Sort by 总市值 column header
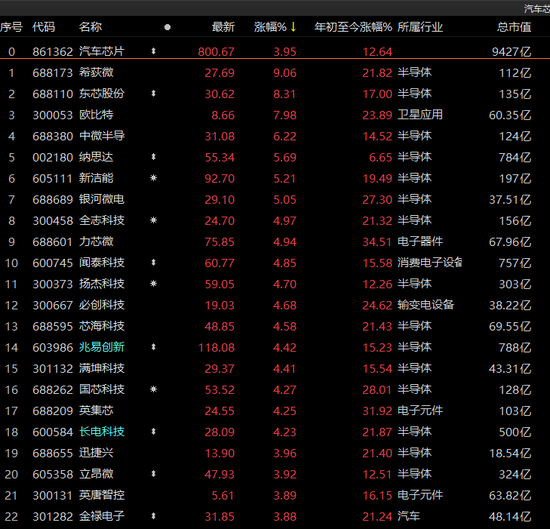The width and height of the screenshot is (550, 529). click(514, 27)
